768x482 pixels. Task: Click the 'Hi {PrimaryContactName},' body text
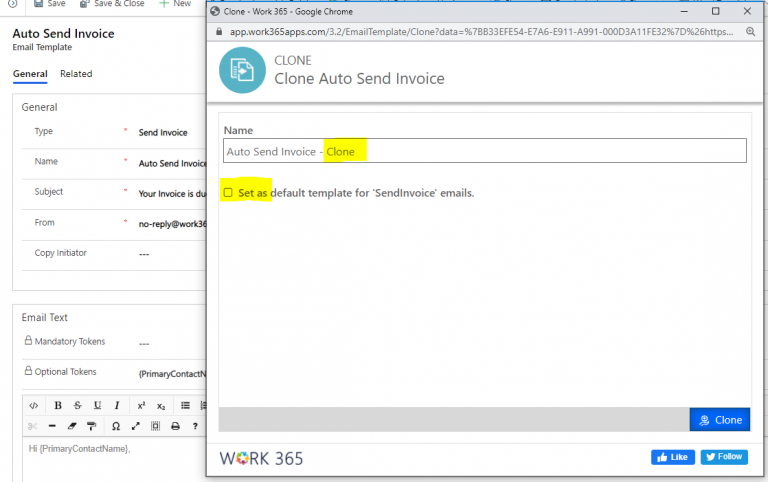[79, 449]
